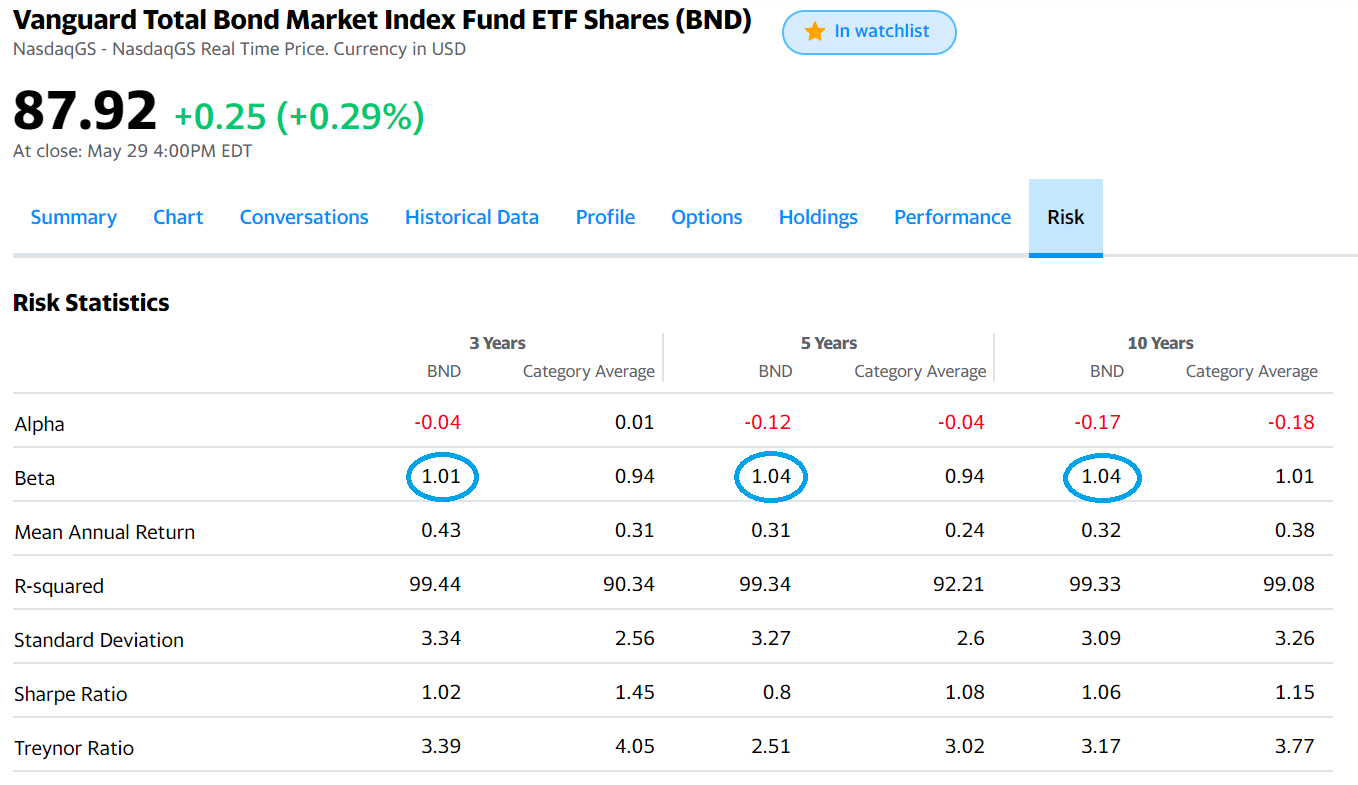The image size is (1358, 785).
Task: Click the R-squared row label
Action: pyautogui.click(x=59, y=586)
